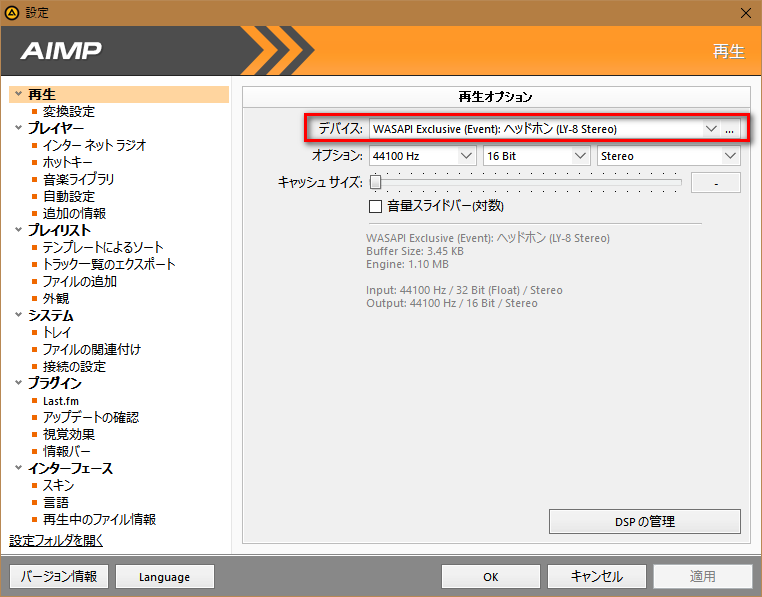Image resolution: width=762 pixels, height=597 pixels.
Task: Expand the 44100 Hz sample rate dropdown
Action: pos(466,156)
